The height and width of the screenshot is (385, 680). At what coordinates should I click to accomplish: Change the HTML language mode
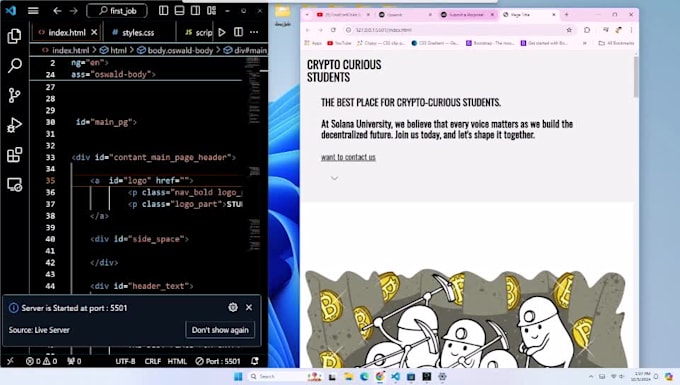pos(177,361)
